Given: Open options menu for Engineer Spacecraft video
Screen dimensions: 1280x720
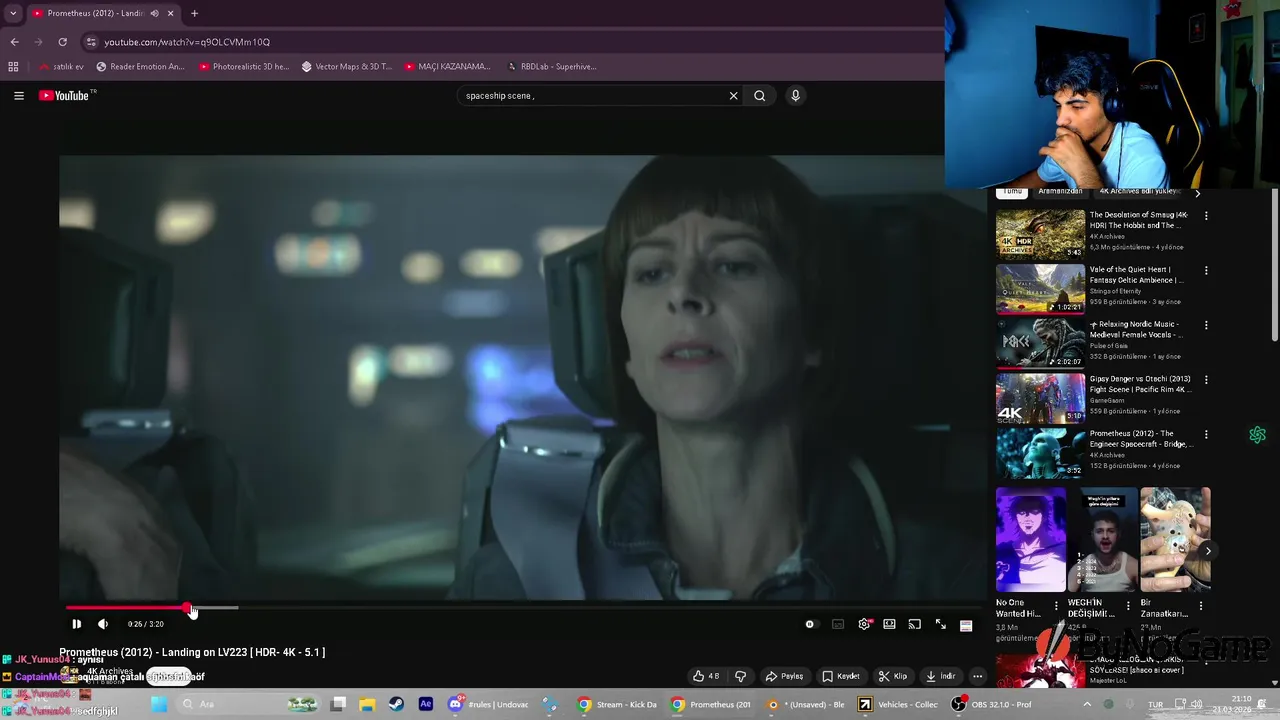Looking at the screenshot, I should coord(1206,435).
